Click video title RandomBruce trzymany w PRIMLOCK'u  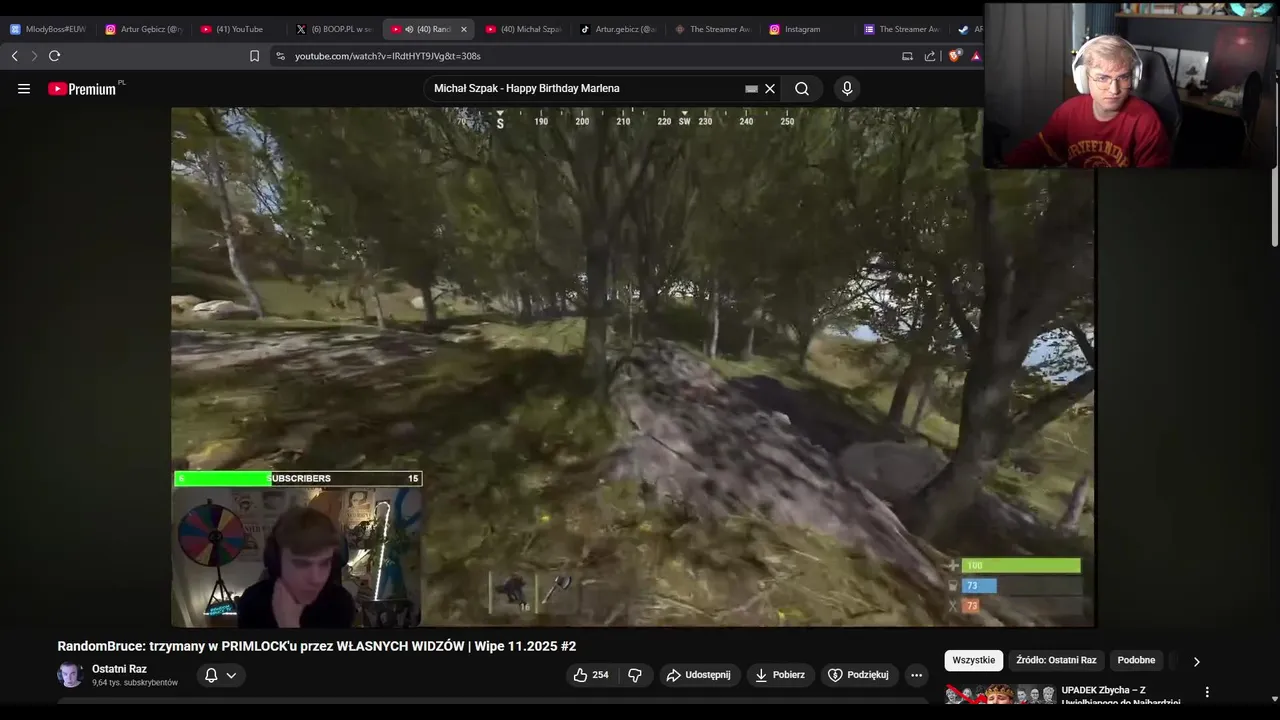[x=317, y=646]
